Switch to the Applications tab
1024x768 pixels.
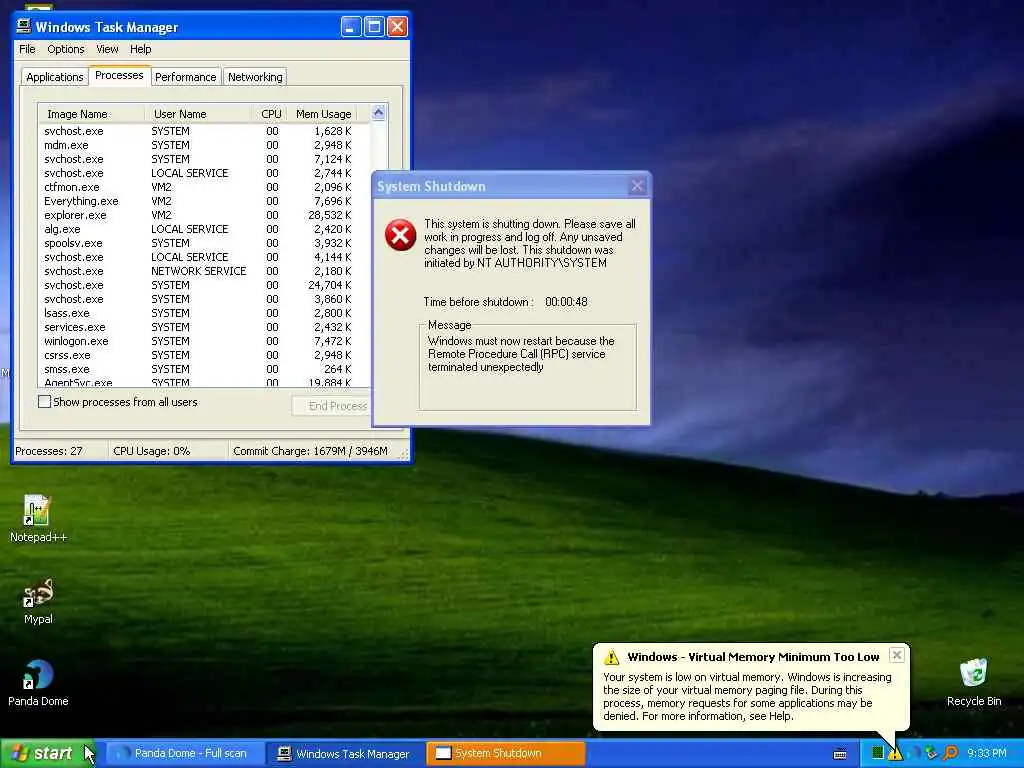click(55, 77)
